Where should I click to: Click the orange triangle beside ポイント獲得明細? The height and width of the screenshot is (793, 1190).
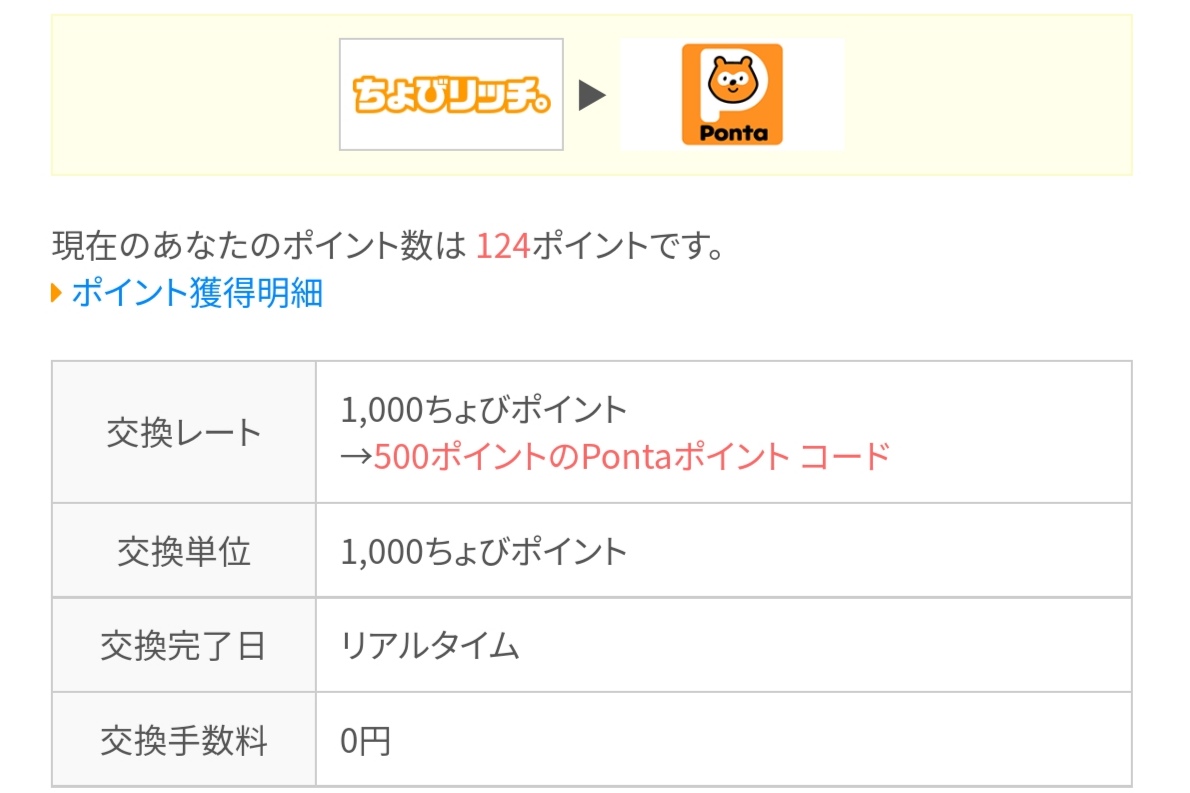pos(56,292)
